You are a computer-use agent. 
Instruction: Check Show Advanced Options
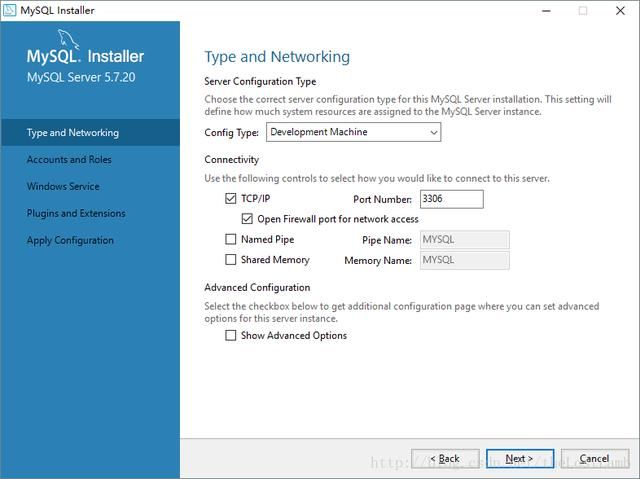pyautogui.click(x=231, y=335)
